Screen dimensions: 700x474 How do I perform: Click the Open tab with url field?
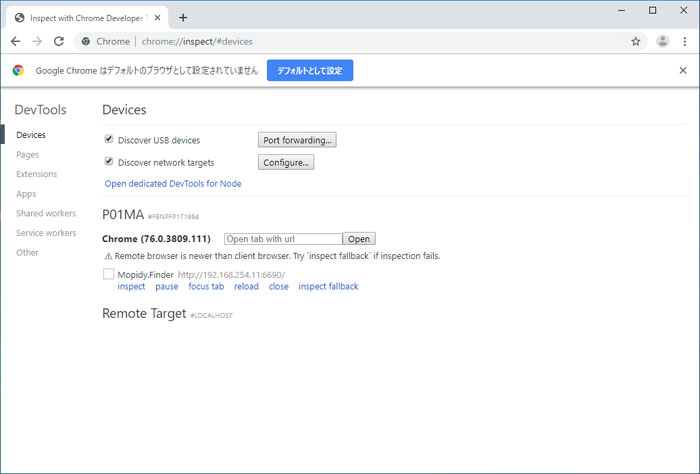283,239
